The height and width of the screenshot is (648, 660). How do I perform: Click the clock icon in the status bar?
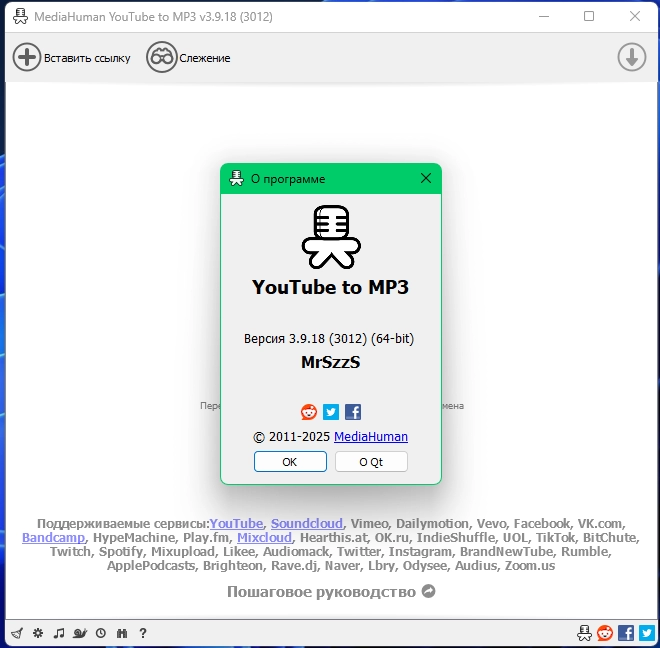pyautogui.click(x=101, y=633)
